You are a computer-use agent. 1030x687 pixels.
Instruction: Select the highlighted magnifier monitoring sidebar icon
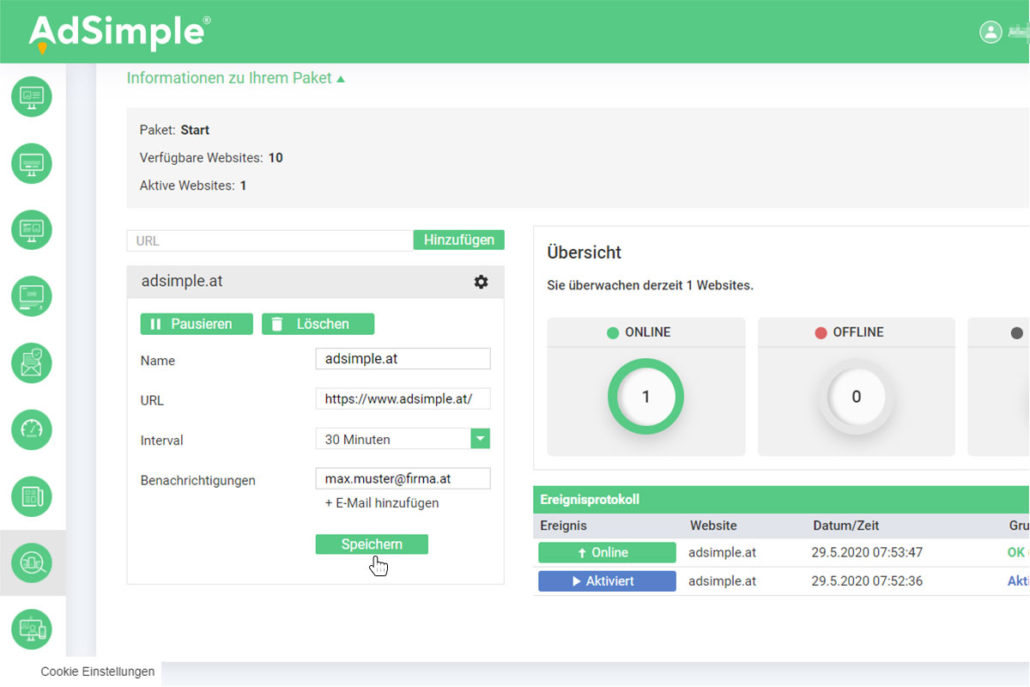[31, 563]
